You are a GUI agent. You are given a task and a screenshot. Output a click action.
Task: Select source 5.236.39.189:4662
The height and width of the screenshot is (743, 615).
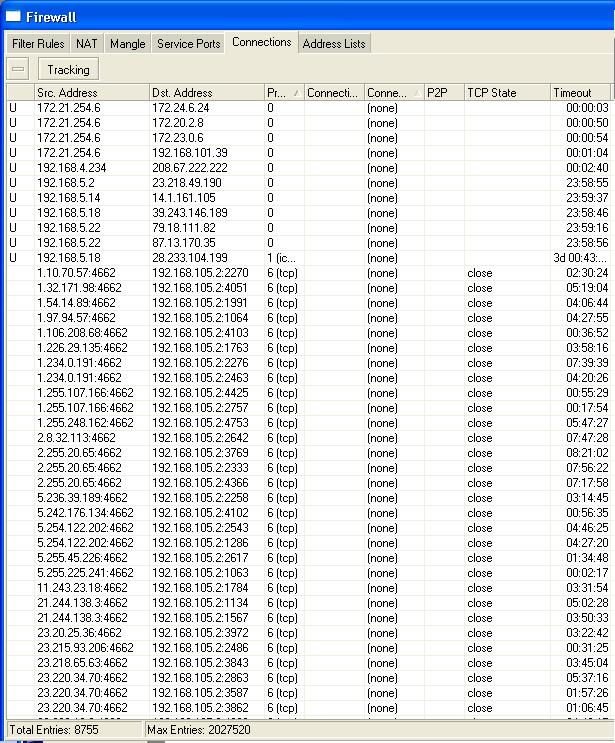pyautogui.click(x=82, y=498)
